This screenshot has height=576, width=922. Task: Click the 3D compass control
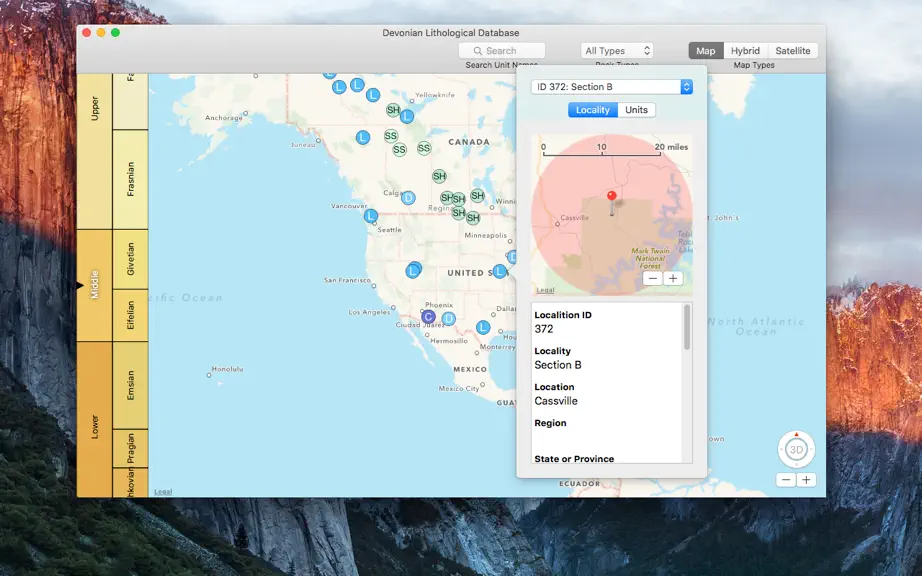pos(796,450)
